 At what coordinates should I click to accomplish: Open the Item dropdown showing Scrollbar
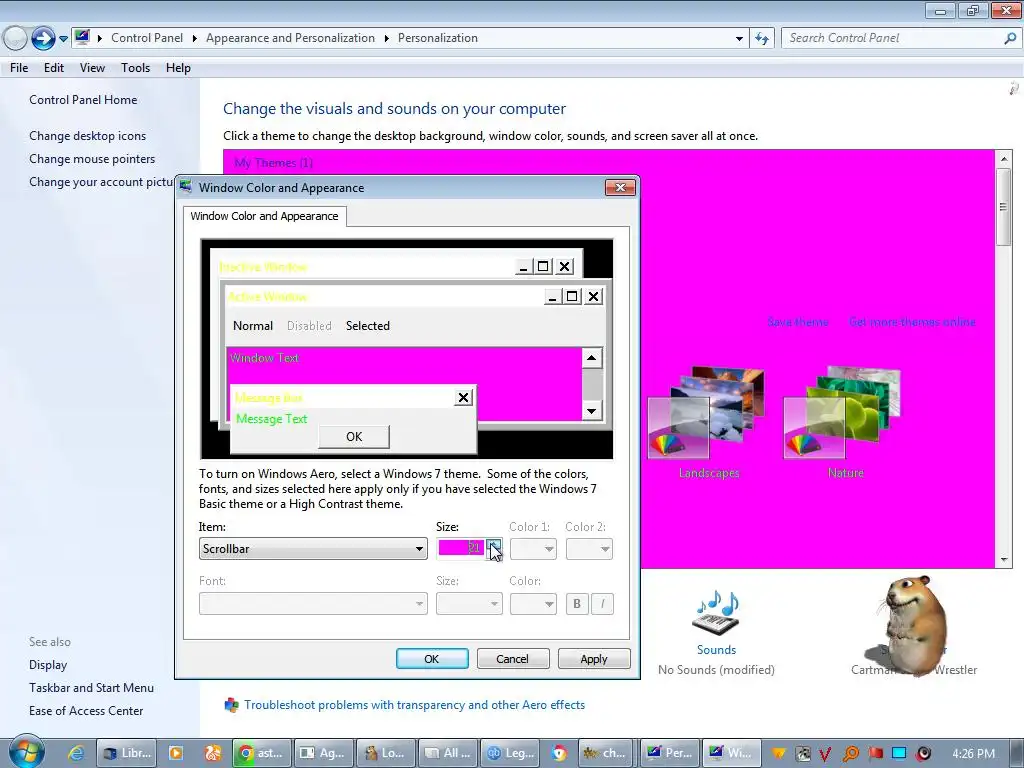313,549
